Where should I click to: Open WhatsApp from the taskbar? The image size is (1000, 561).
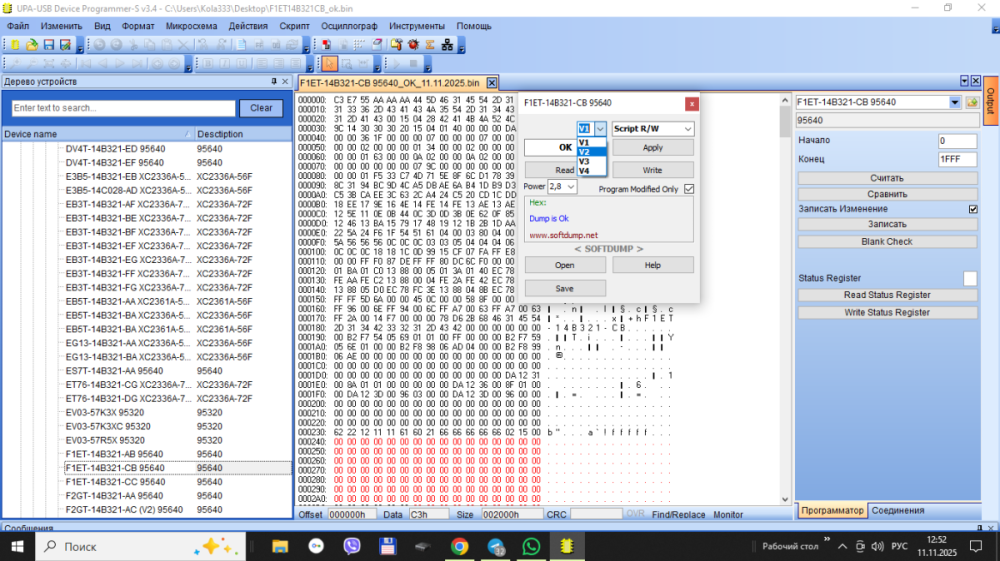[x=531, y=546]
